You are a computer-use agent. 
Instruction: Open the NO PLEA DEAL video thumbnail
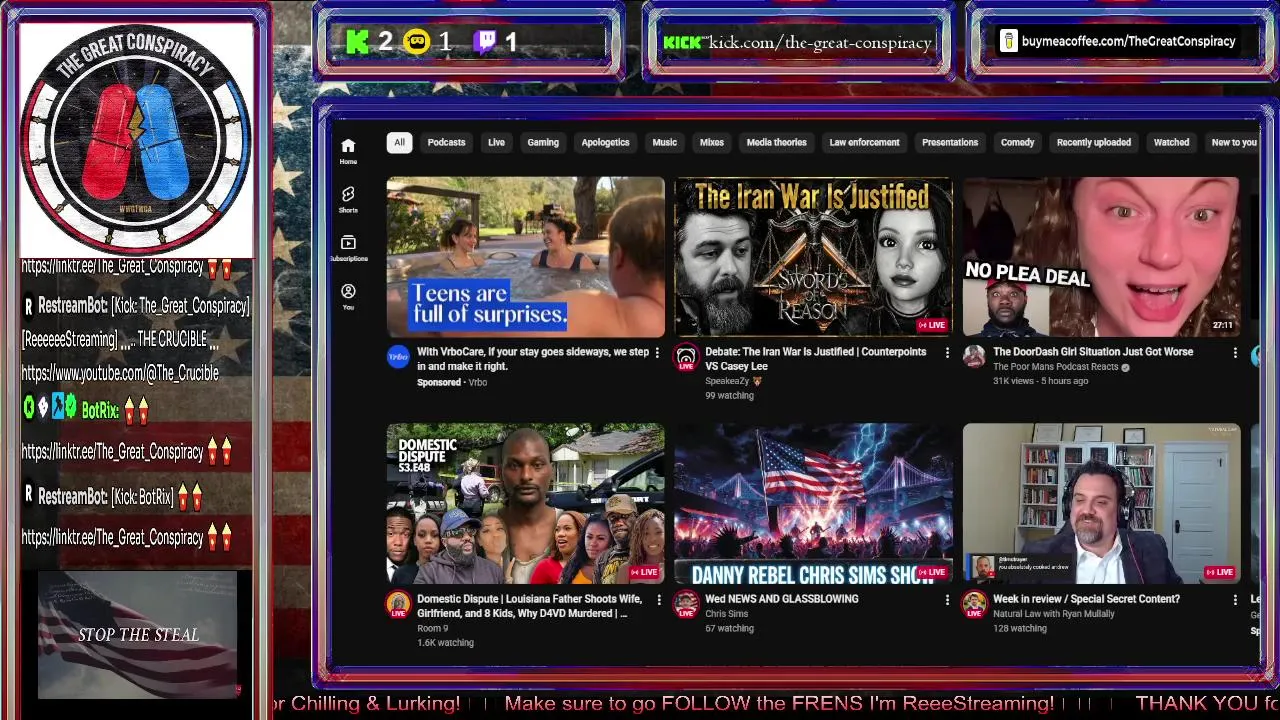click(1102, 257)
